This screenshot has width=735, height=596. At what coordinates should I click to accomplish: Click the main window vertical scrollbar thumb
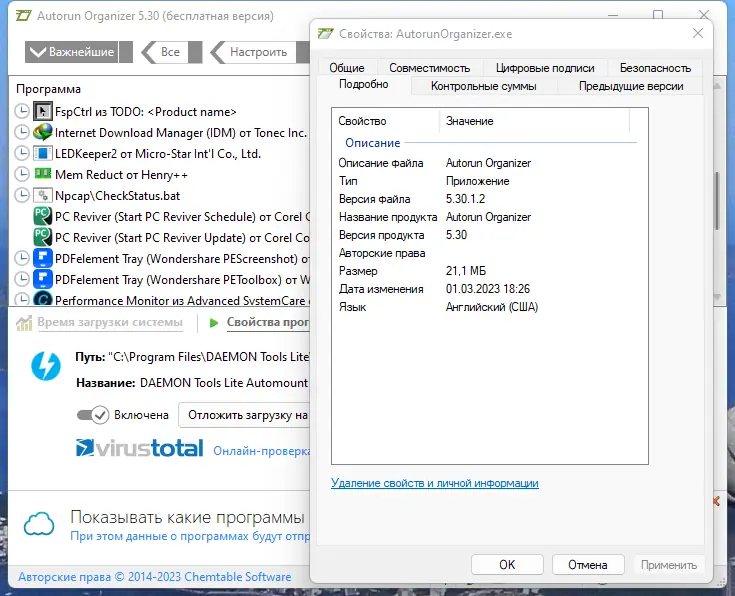[717, 202]
